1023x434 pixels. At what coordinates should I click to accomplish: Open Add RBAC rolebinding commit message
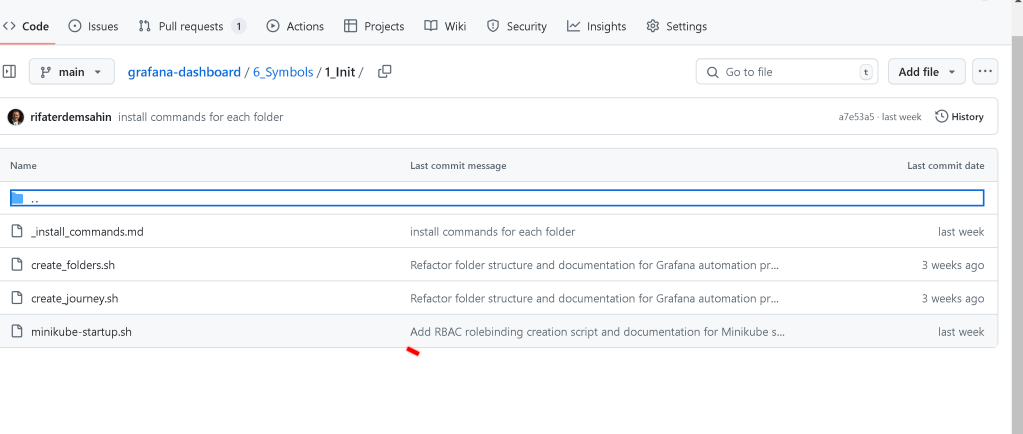coord(598,332)
